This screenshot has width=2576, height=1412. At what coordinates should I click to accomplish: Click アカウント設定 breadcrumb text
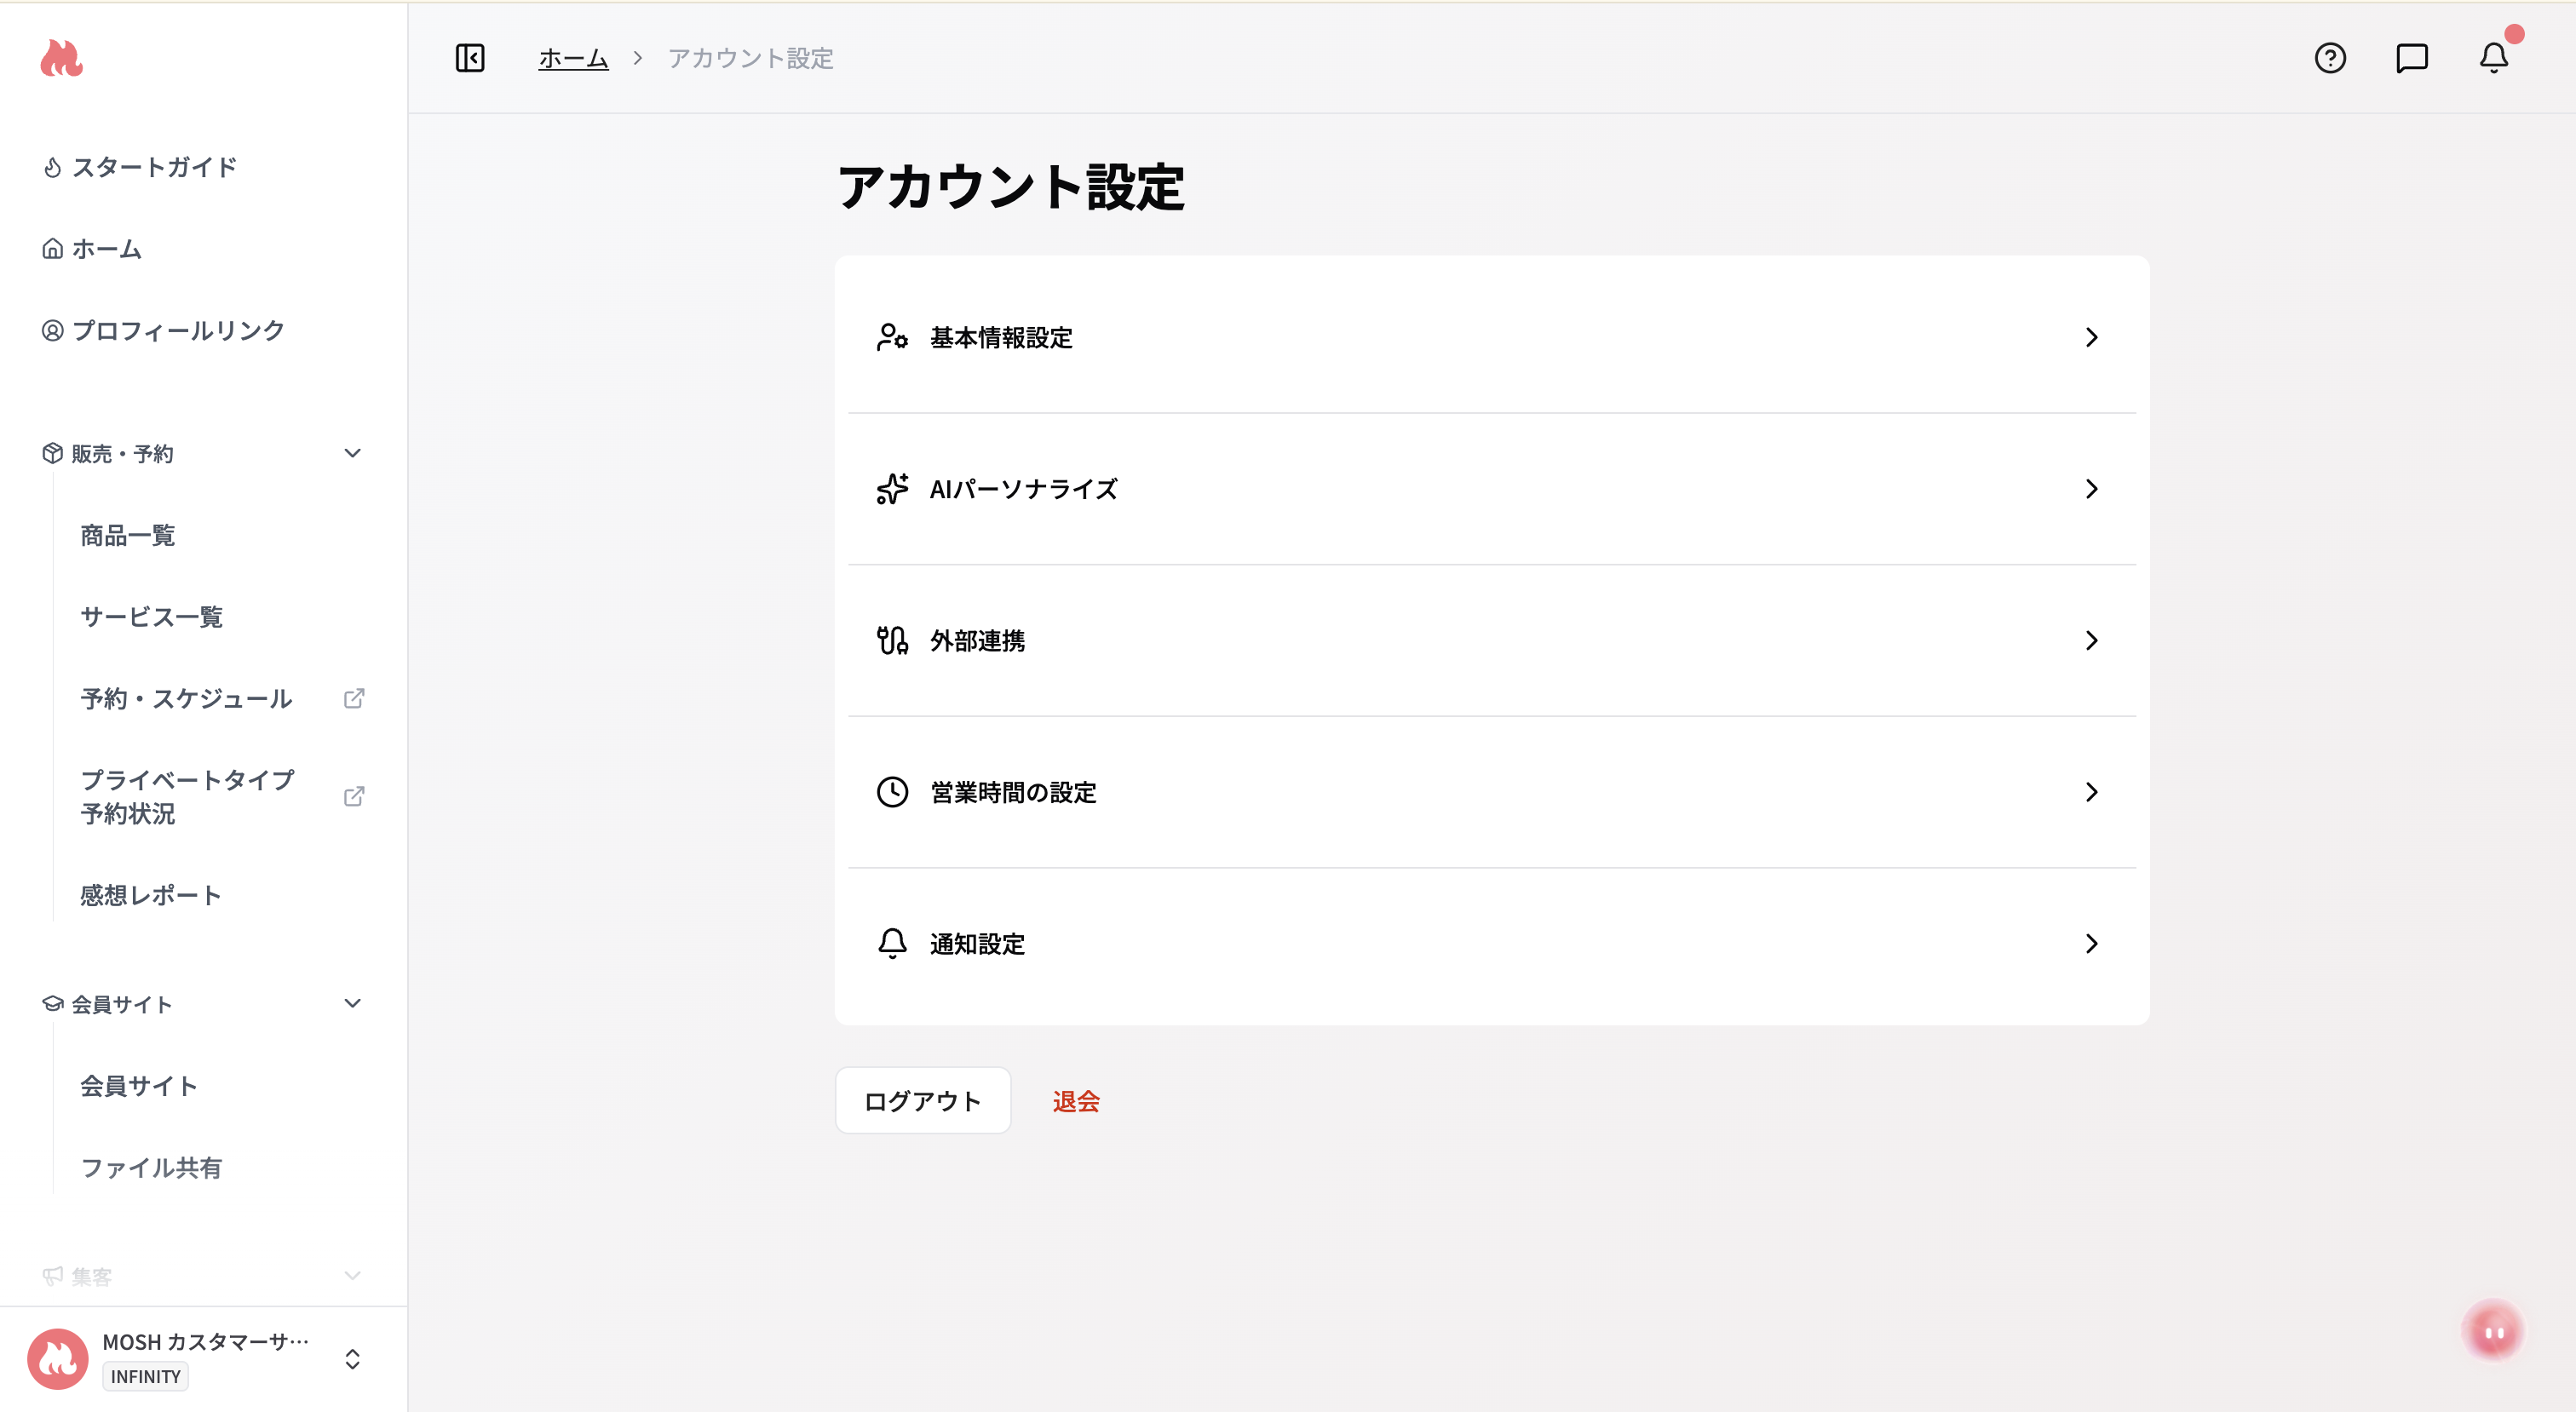click(x=751, y=58)
